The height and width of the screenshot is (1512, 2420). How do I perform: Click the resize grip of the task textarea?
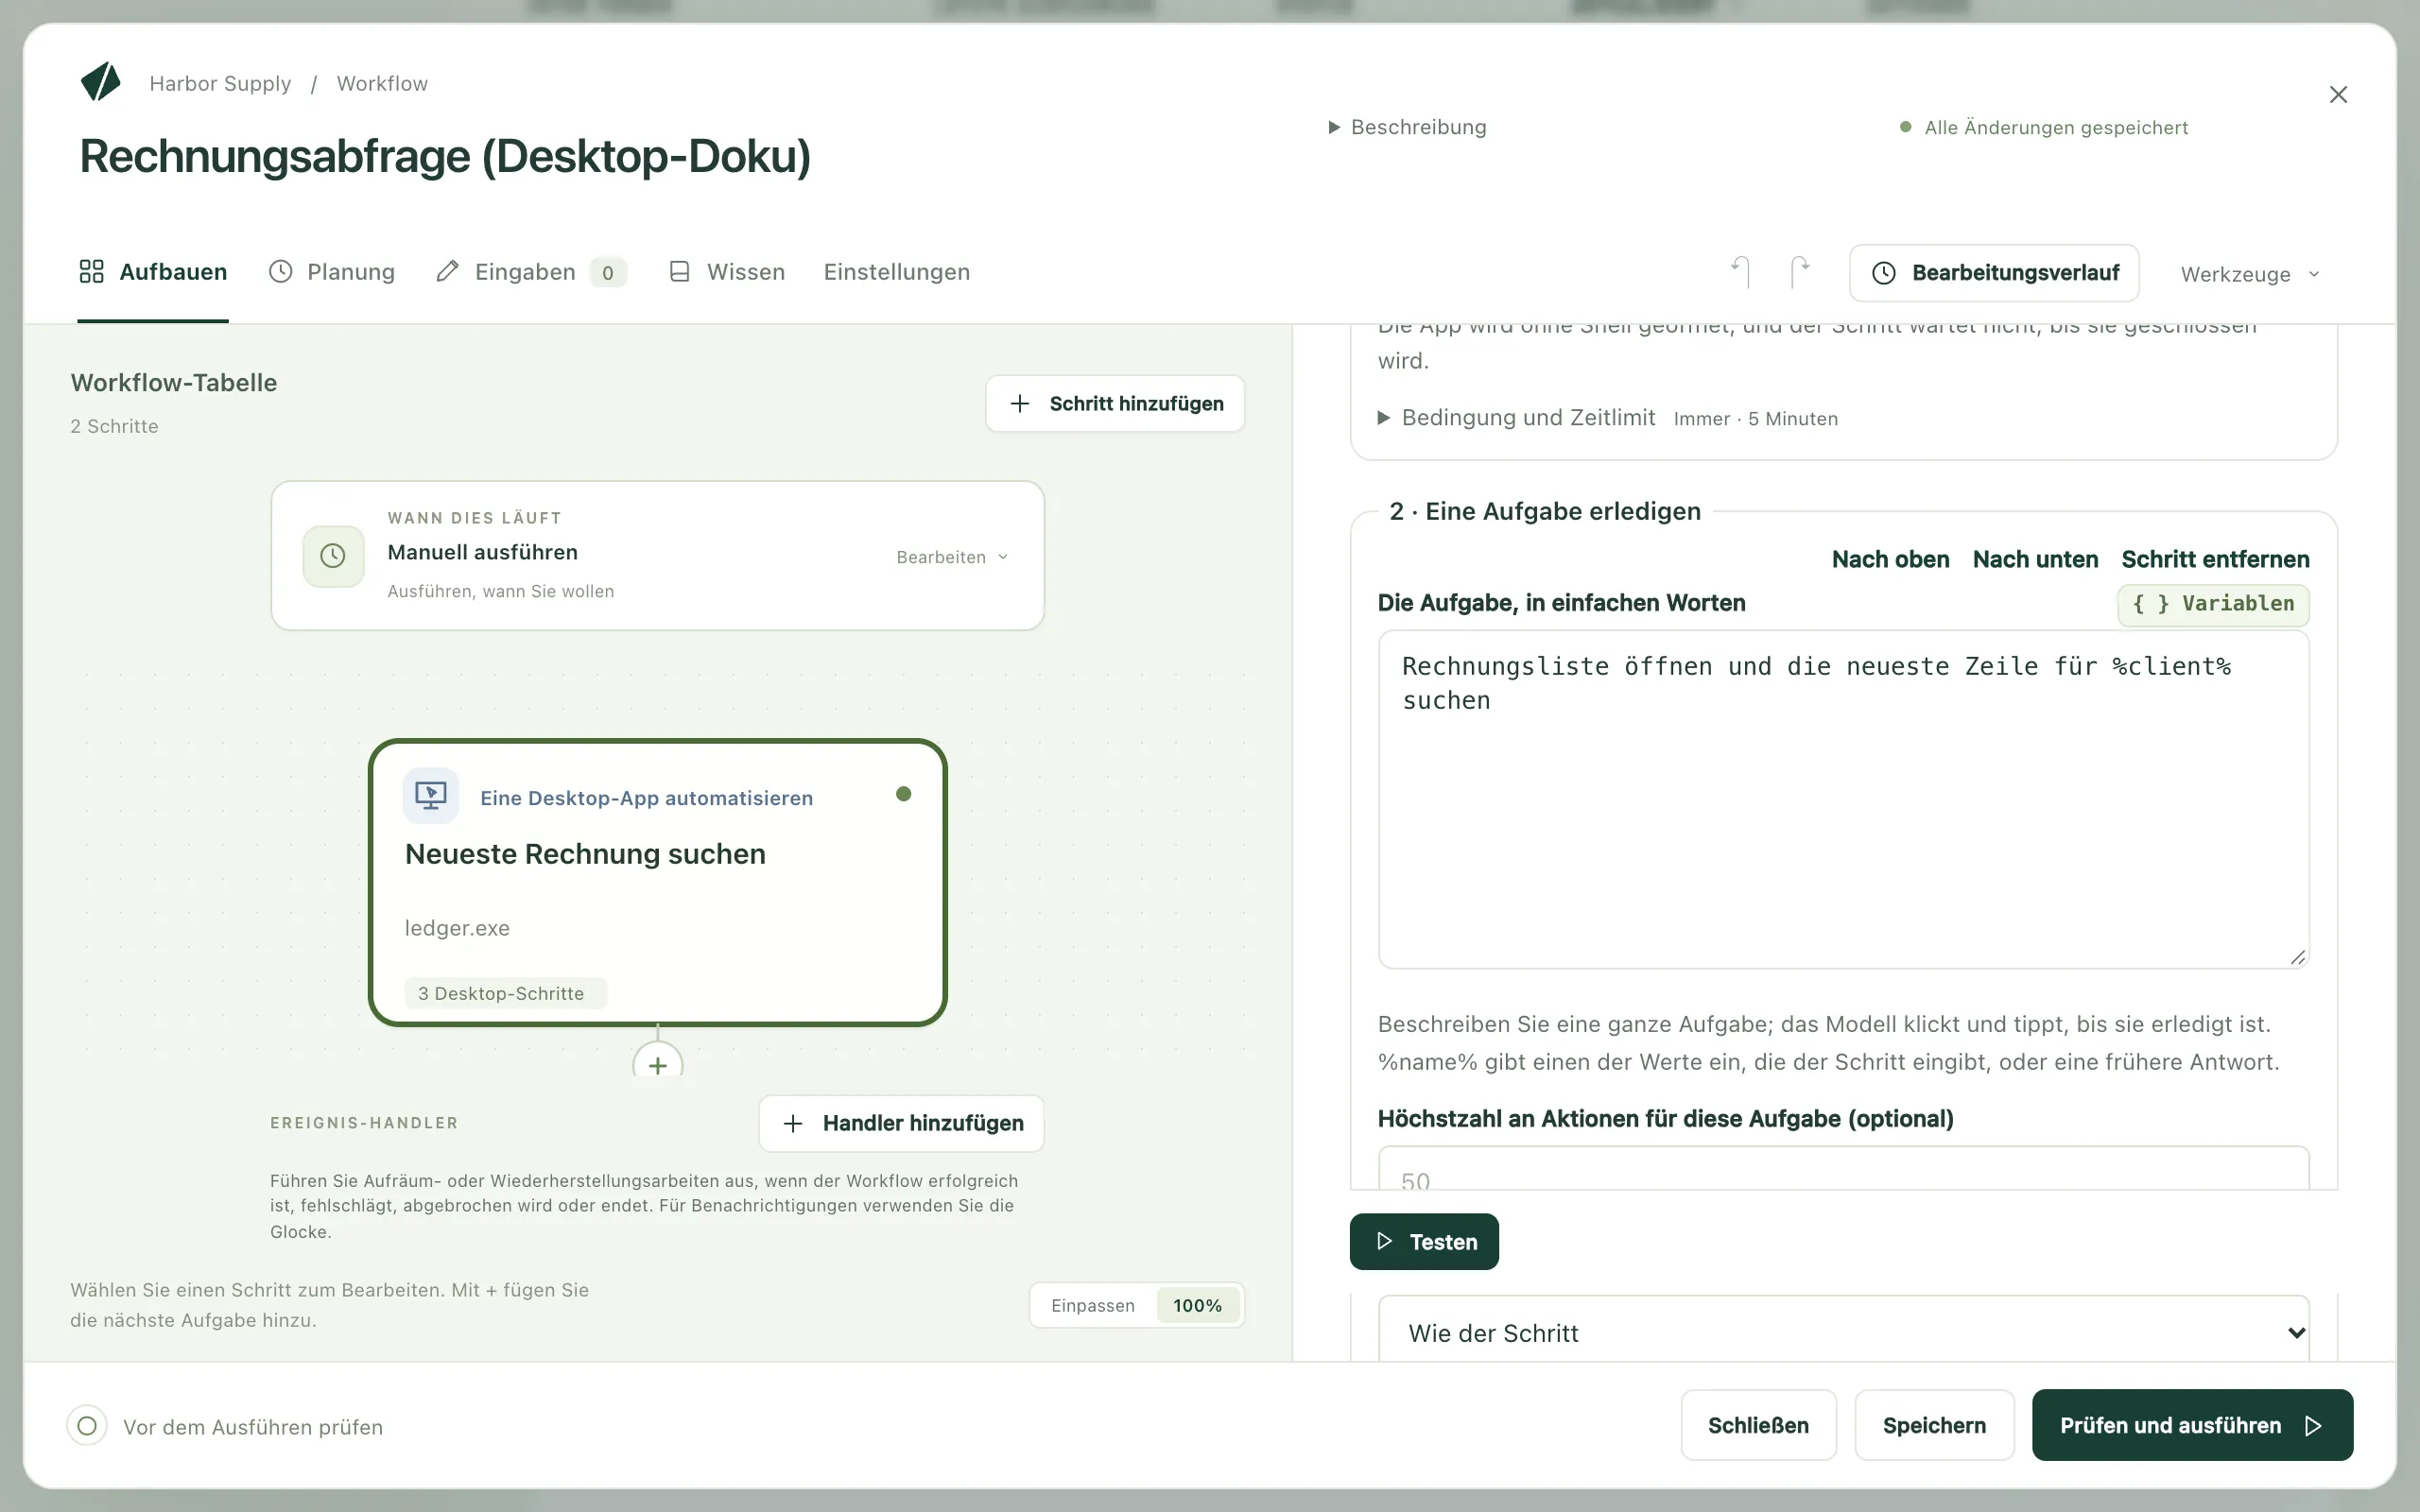(2298, 958)
